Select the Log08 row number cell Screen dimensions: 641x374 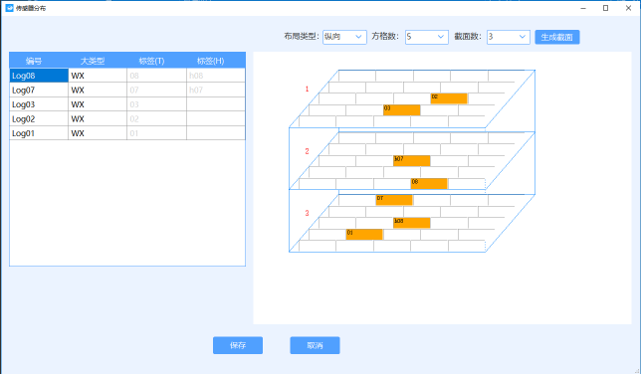tap(39, 76)
